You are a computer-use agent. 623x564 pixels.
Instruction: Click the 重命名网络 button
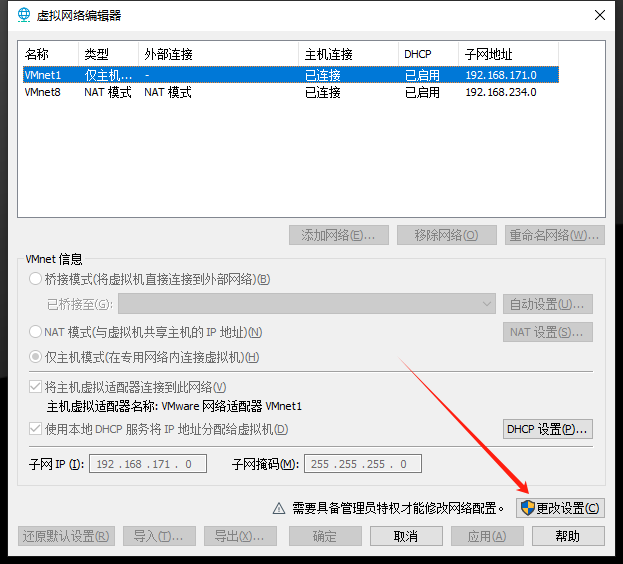pos(555,235)
